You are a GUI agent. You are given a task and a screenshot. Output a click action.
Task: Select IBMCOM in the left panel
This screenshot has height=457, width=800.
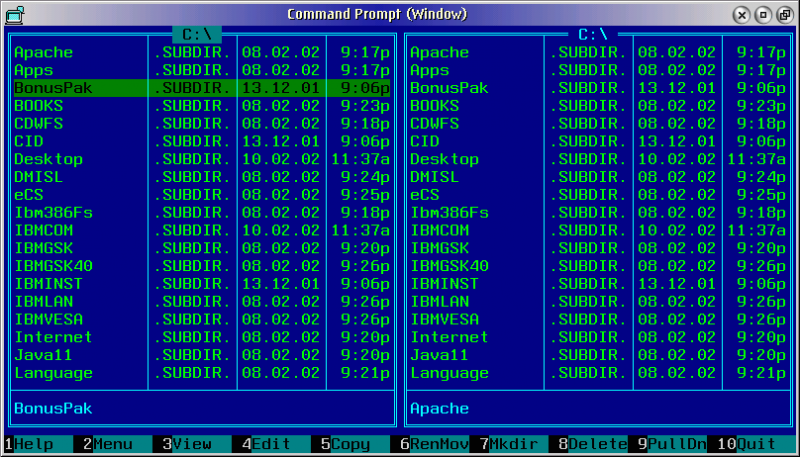(43, 231)
